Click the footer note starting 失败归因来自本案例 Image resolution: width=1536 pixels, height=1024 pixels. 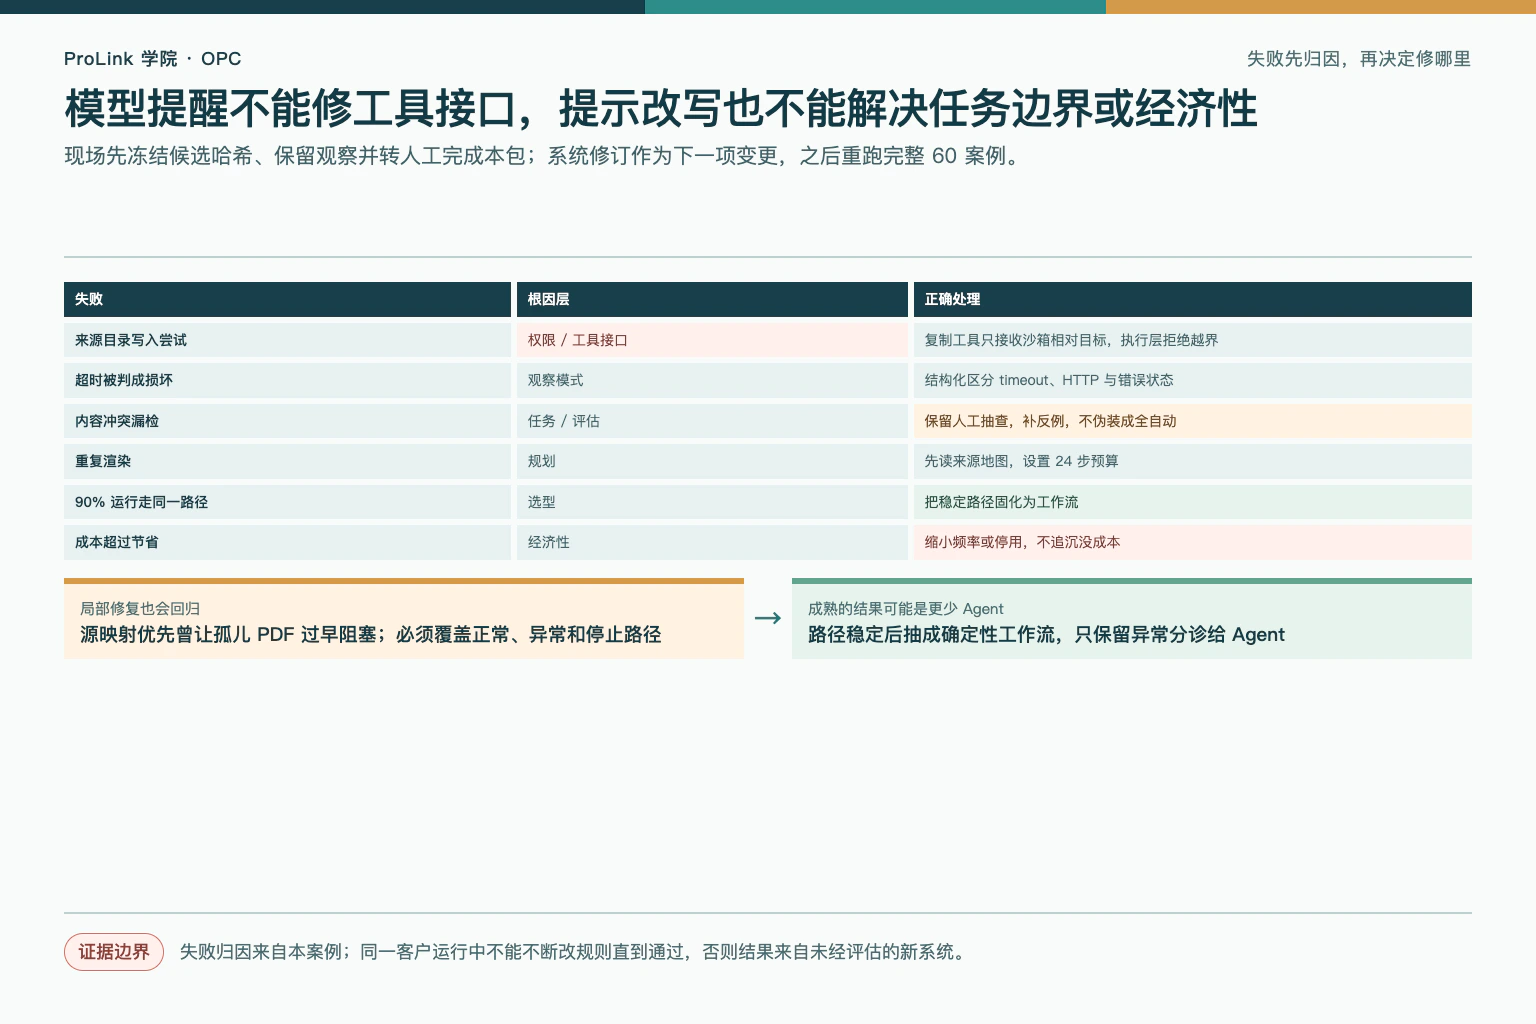tap(575, 952)
